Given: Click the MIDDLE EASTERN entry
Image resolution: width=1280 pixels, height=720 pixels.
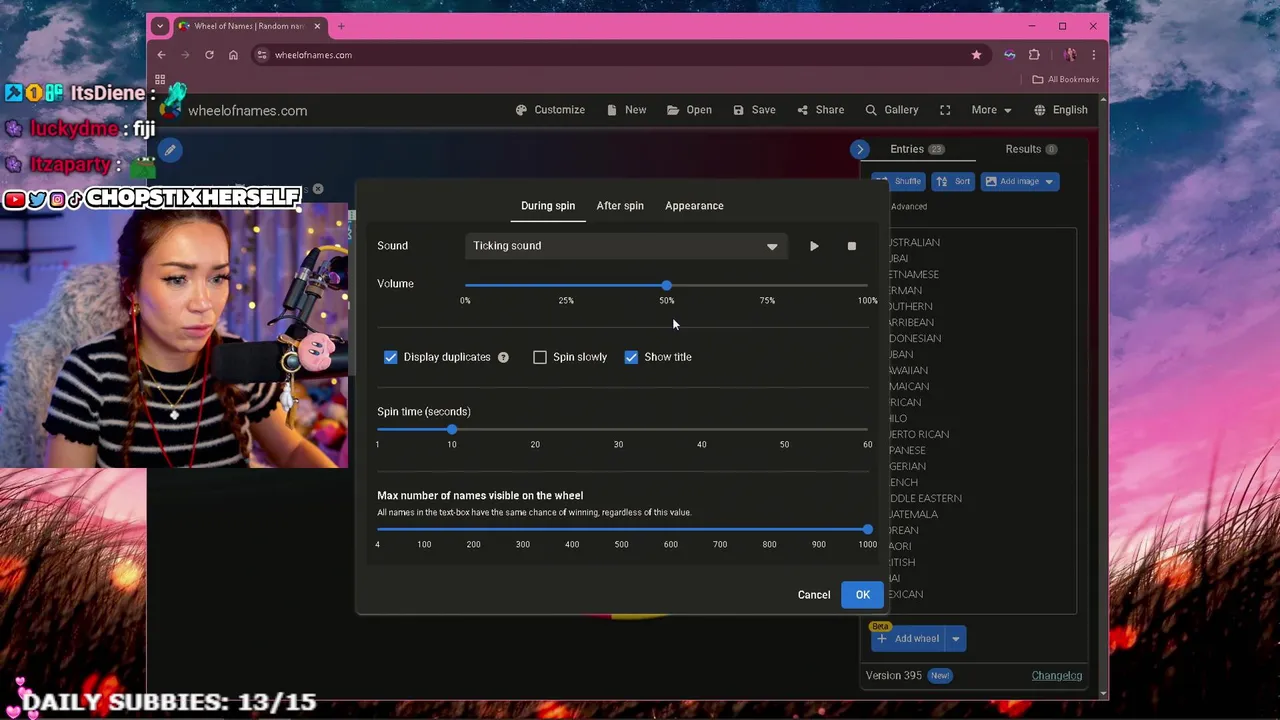Looking at the screenshot, I should (x=925, y=499).
